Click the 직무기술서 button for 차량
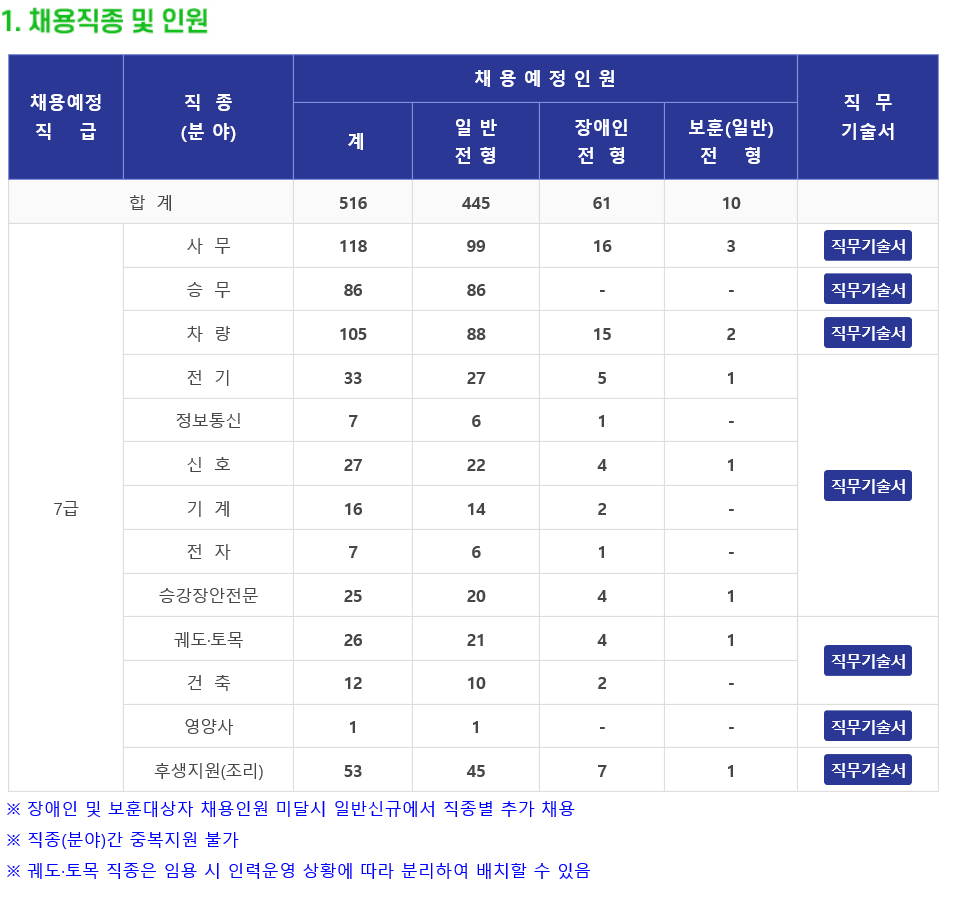The width and height of the screenshot is (961, 902). coord(867,333)
